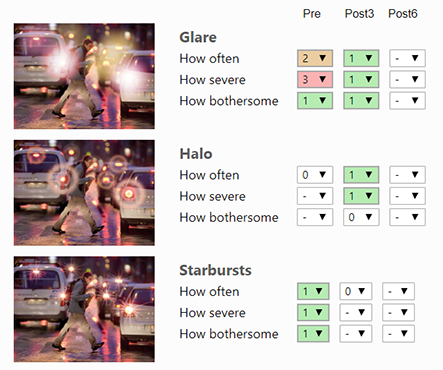Click the Starbursts example street image
The image size is (443, 370).
[84, 309]
